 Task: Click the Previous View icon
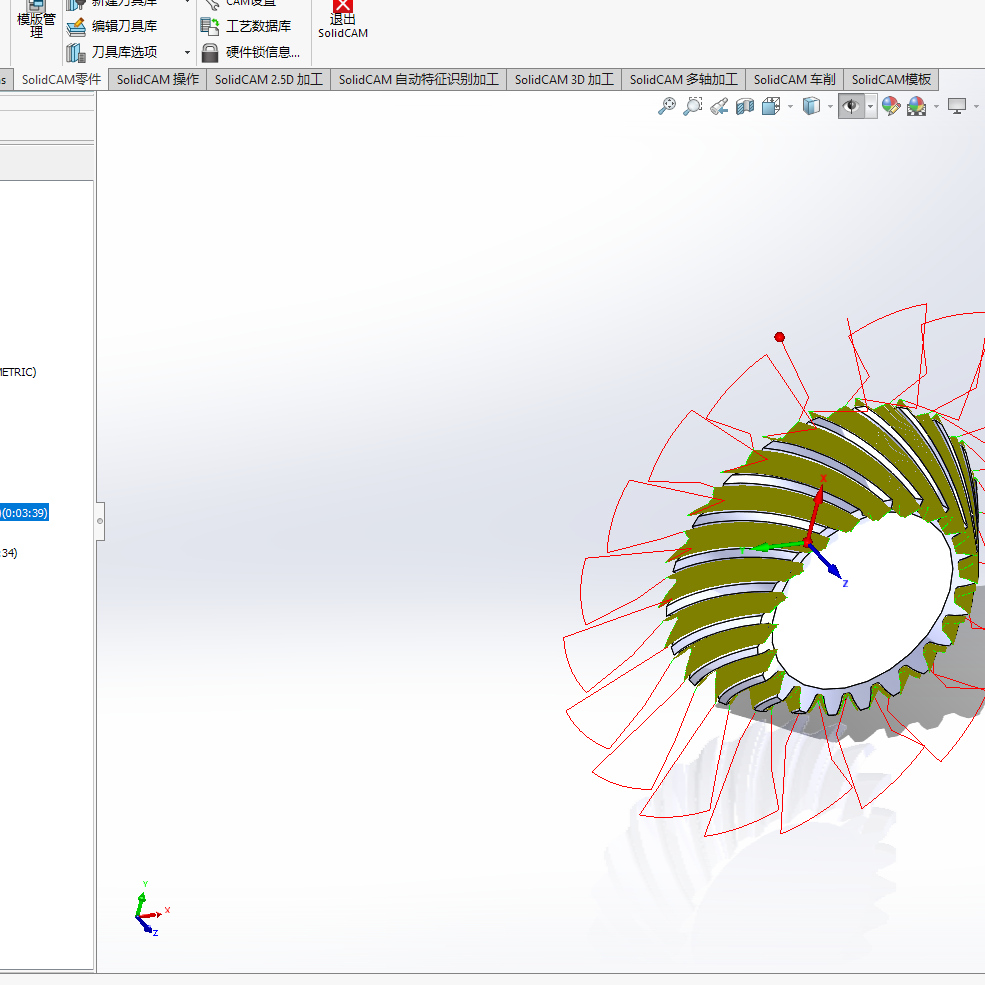point(718,106)
